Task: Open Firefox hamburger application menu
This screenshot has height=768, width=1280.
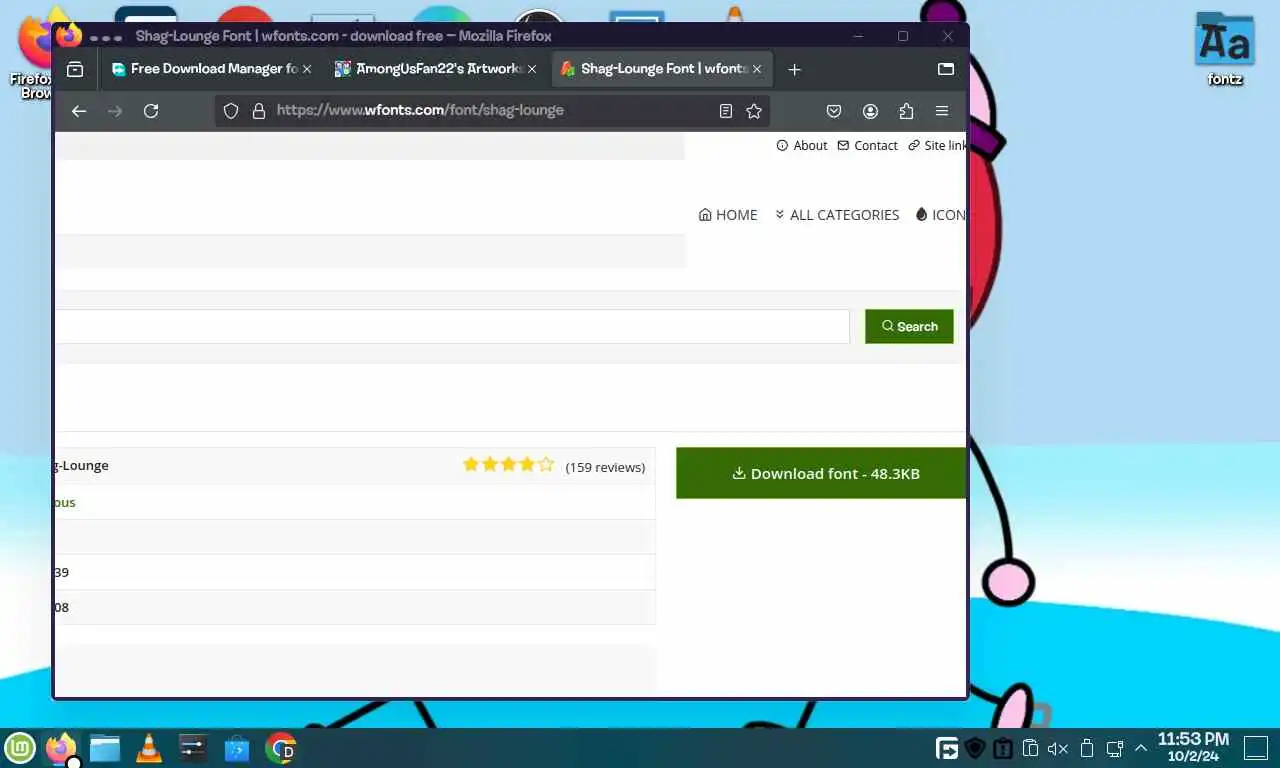Action: (942, 111)
